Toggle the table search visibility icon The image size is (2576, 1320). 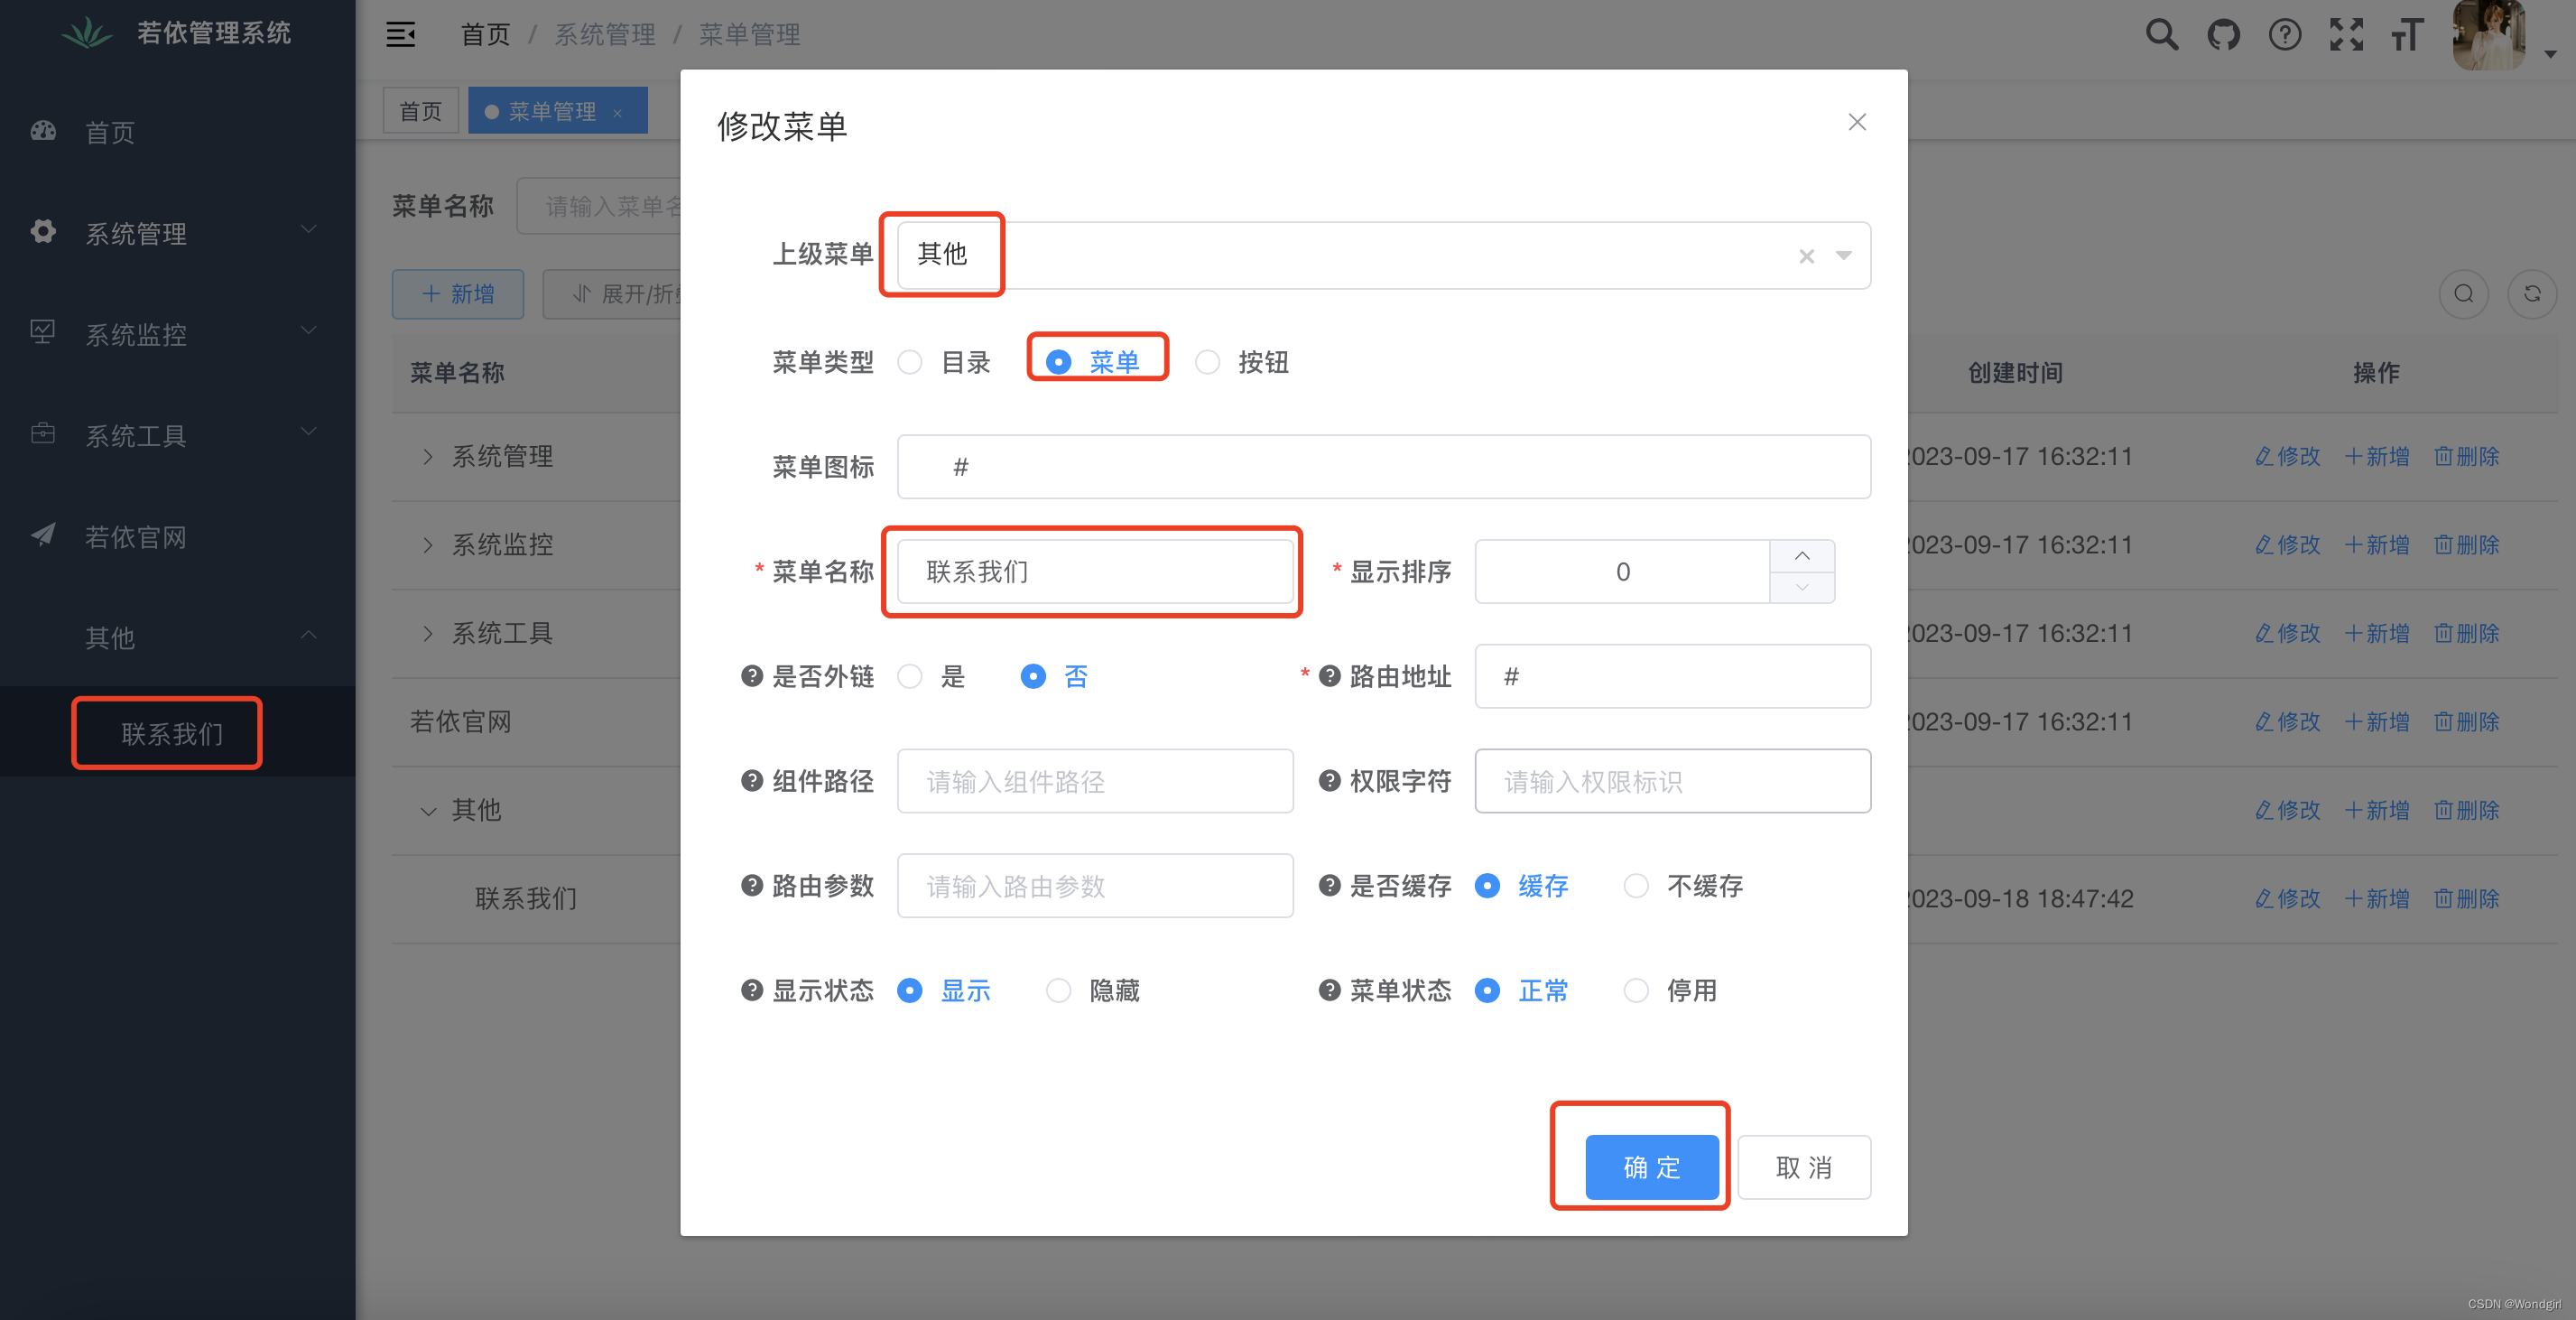coord(2463,294)
